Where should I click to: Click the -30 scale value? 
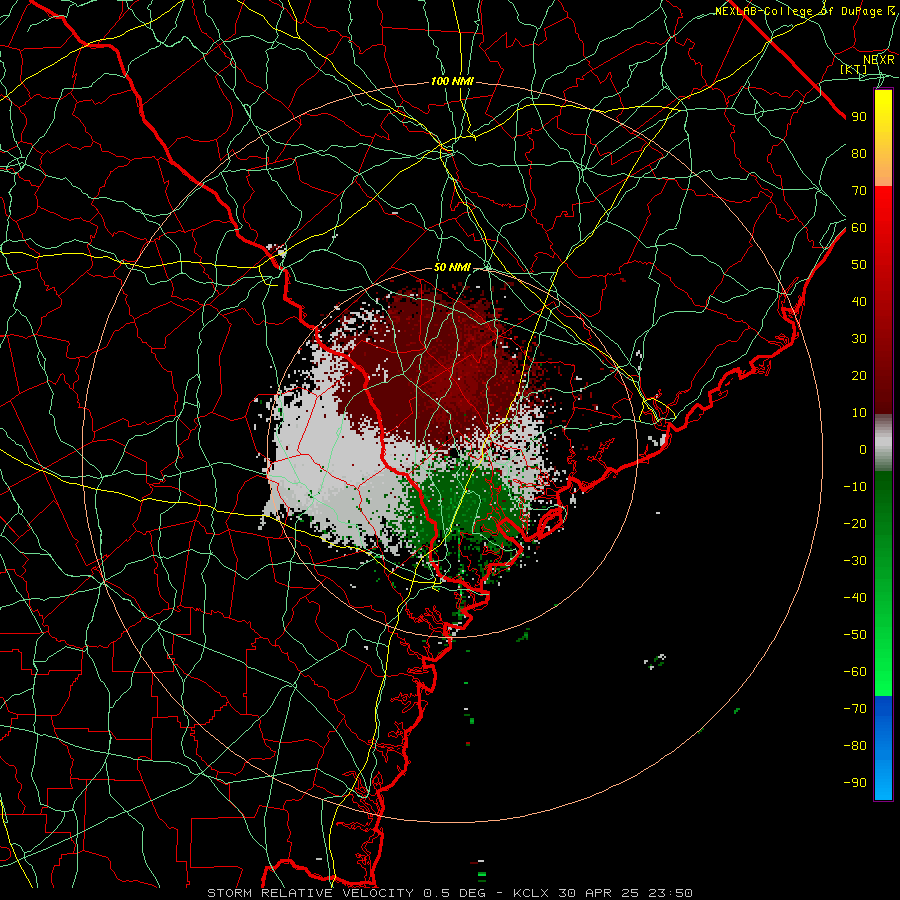(855, 561)
